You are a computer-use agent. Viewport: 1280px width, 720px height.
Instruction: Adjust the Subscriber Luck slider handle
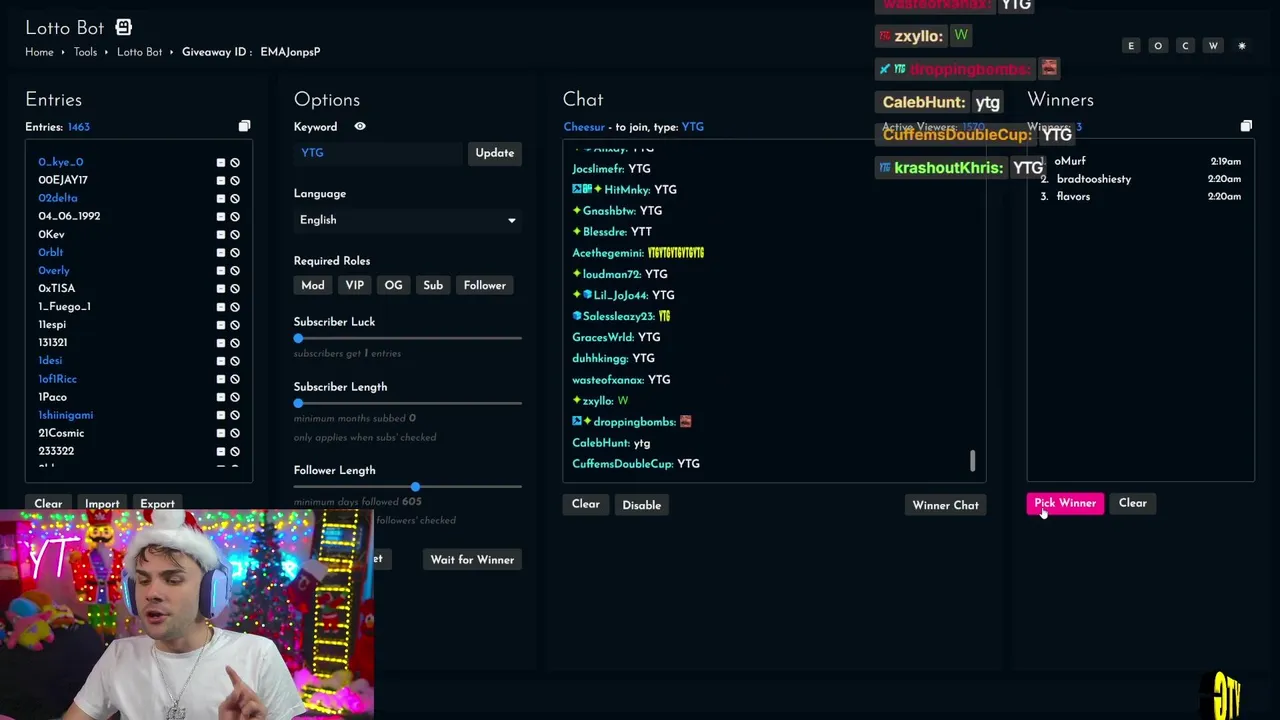[x=298, y=338]
